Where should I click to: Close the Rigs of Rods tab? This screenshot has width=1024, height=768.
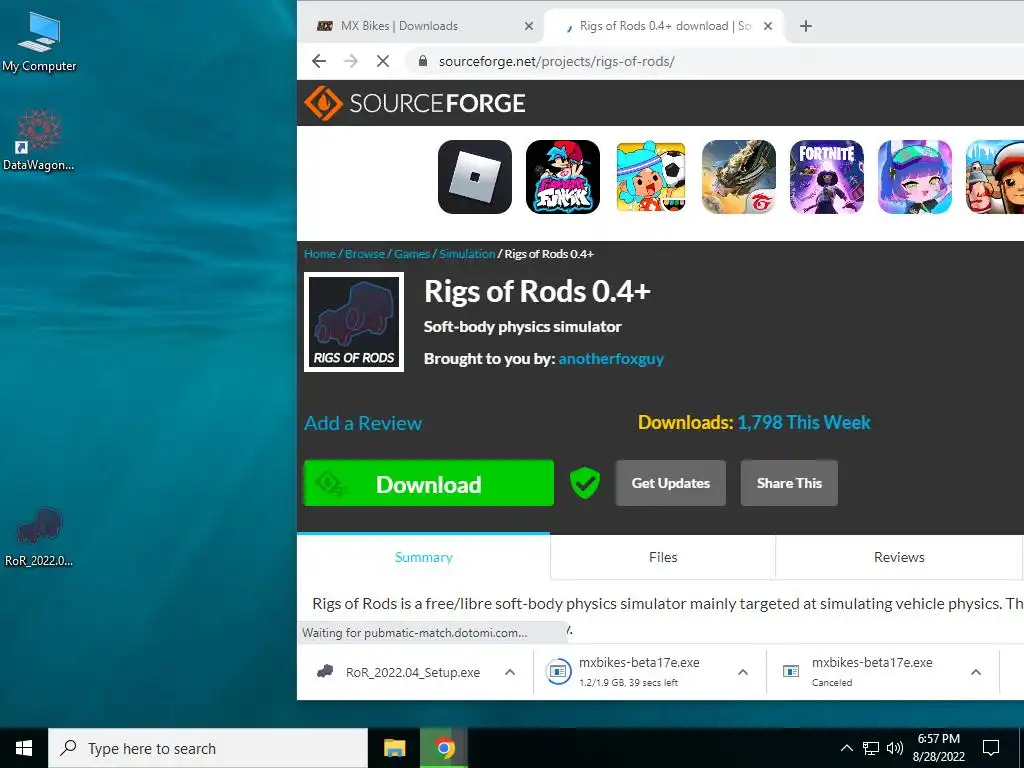point(768,26)
